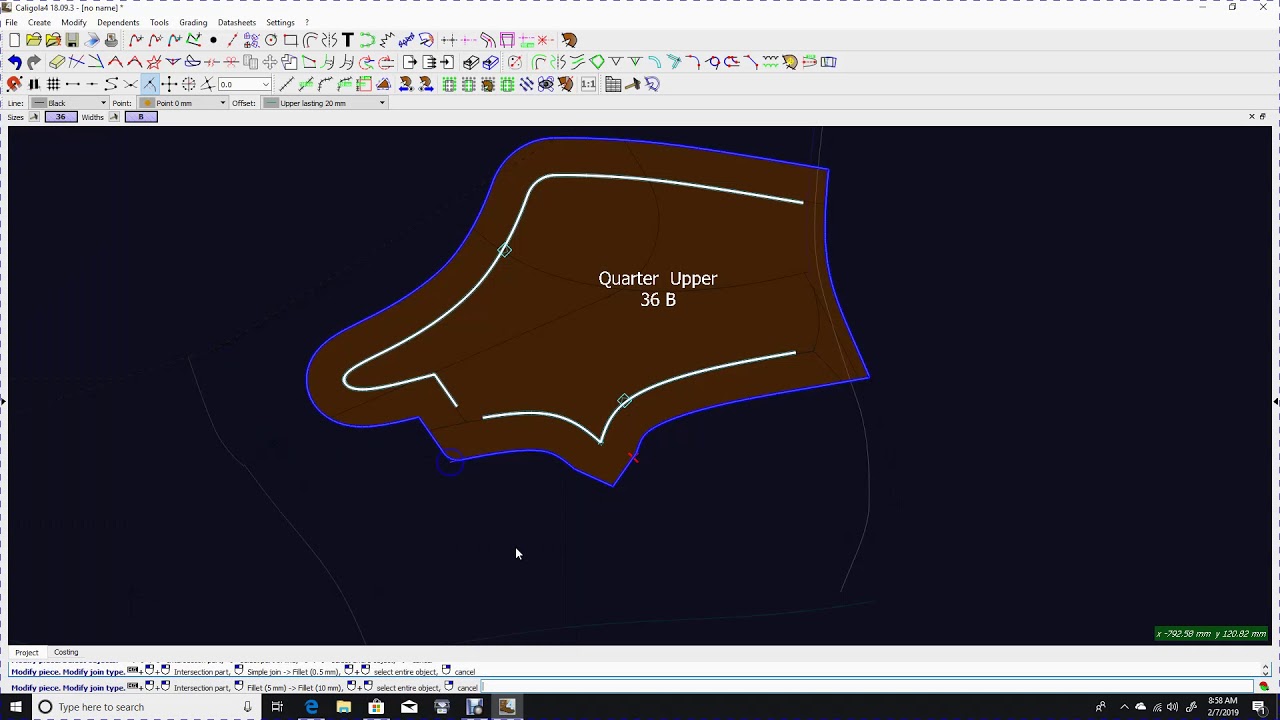Click the Save floppy disk icon
The width and height of the screenshot is (1280, 720).
point(72,40)
